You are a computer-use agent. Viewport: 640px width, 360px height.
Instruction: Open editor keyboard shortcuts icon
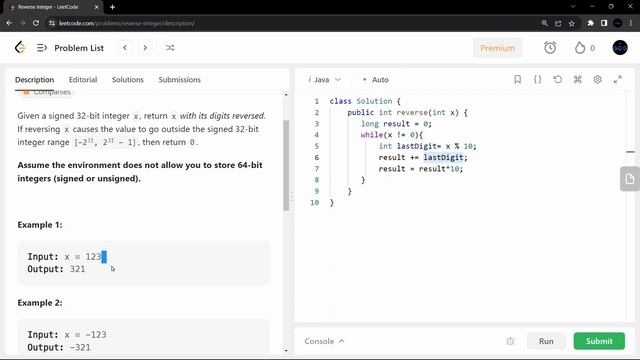(578, 79)
